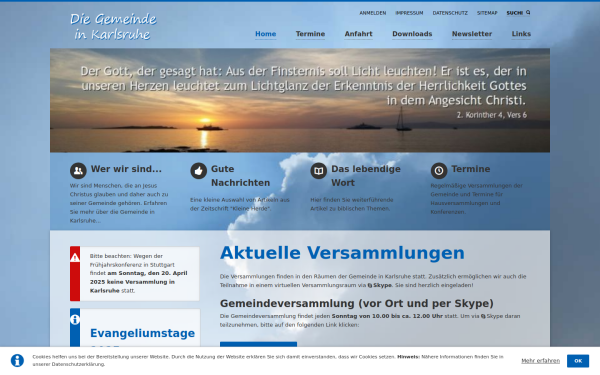600x375 pixels.
Task: Click the clock icon beside Termine heading
Action: coord(439,171)
